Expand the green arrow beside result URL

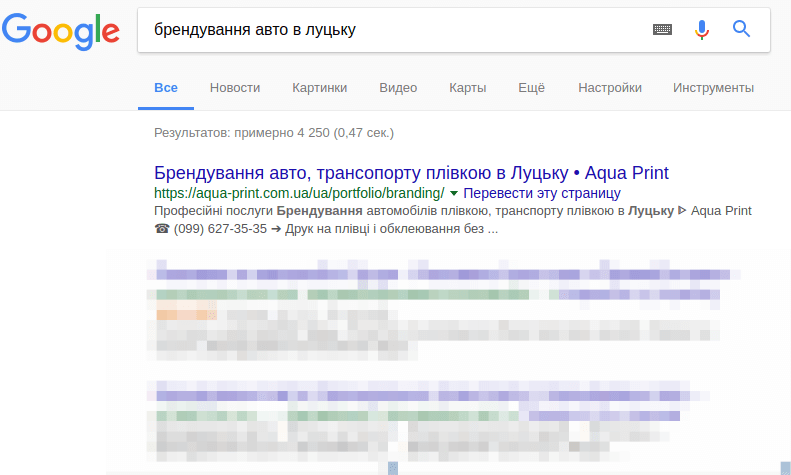point(454,194)
